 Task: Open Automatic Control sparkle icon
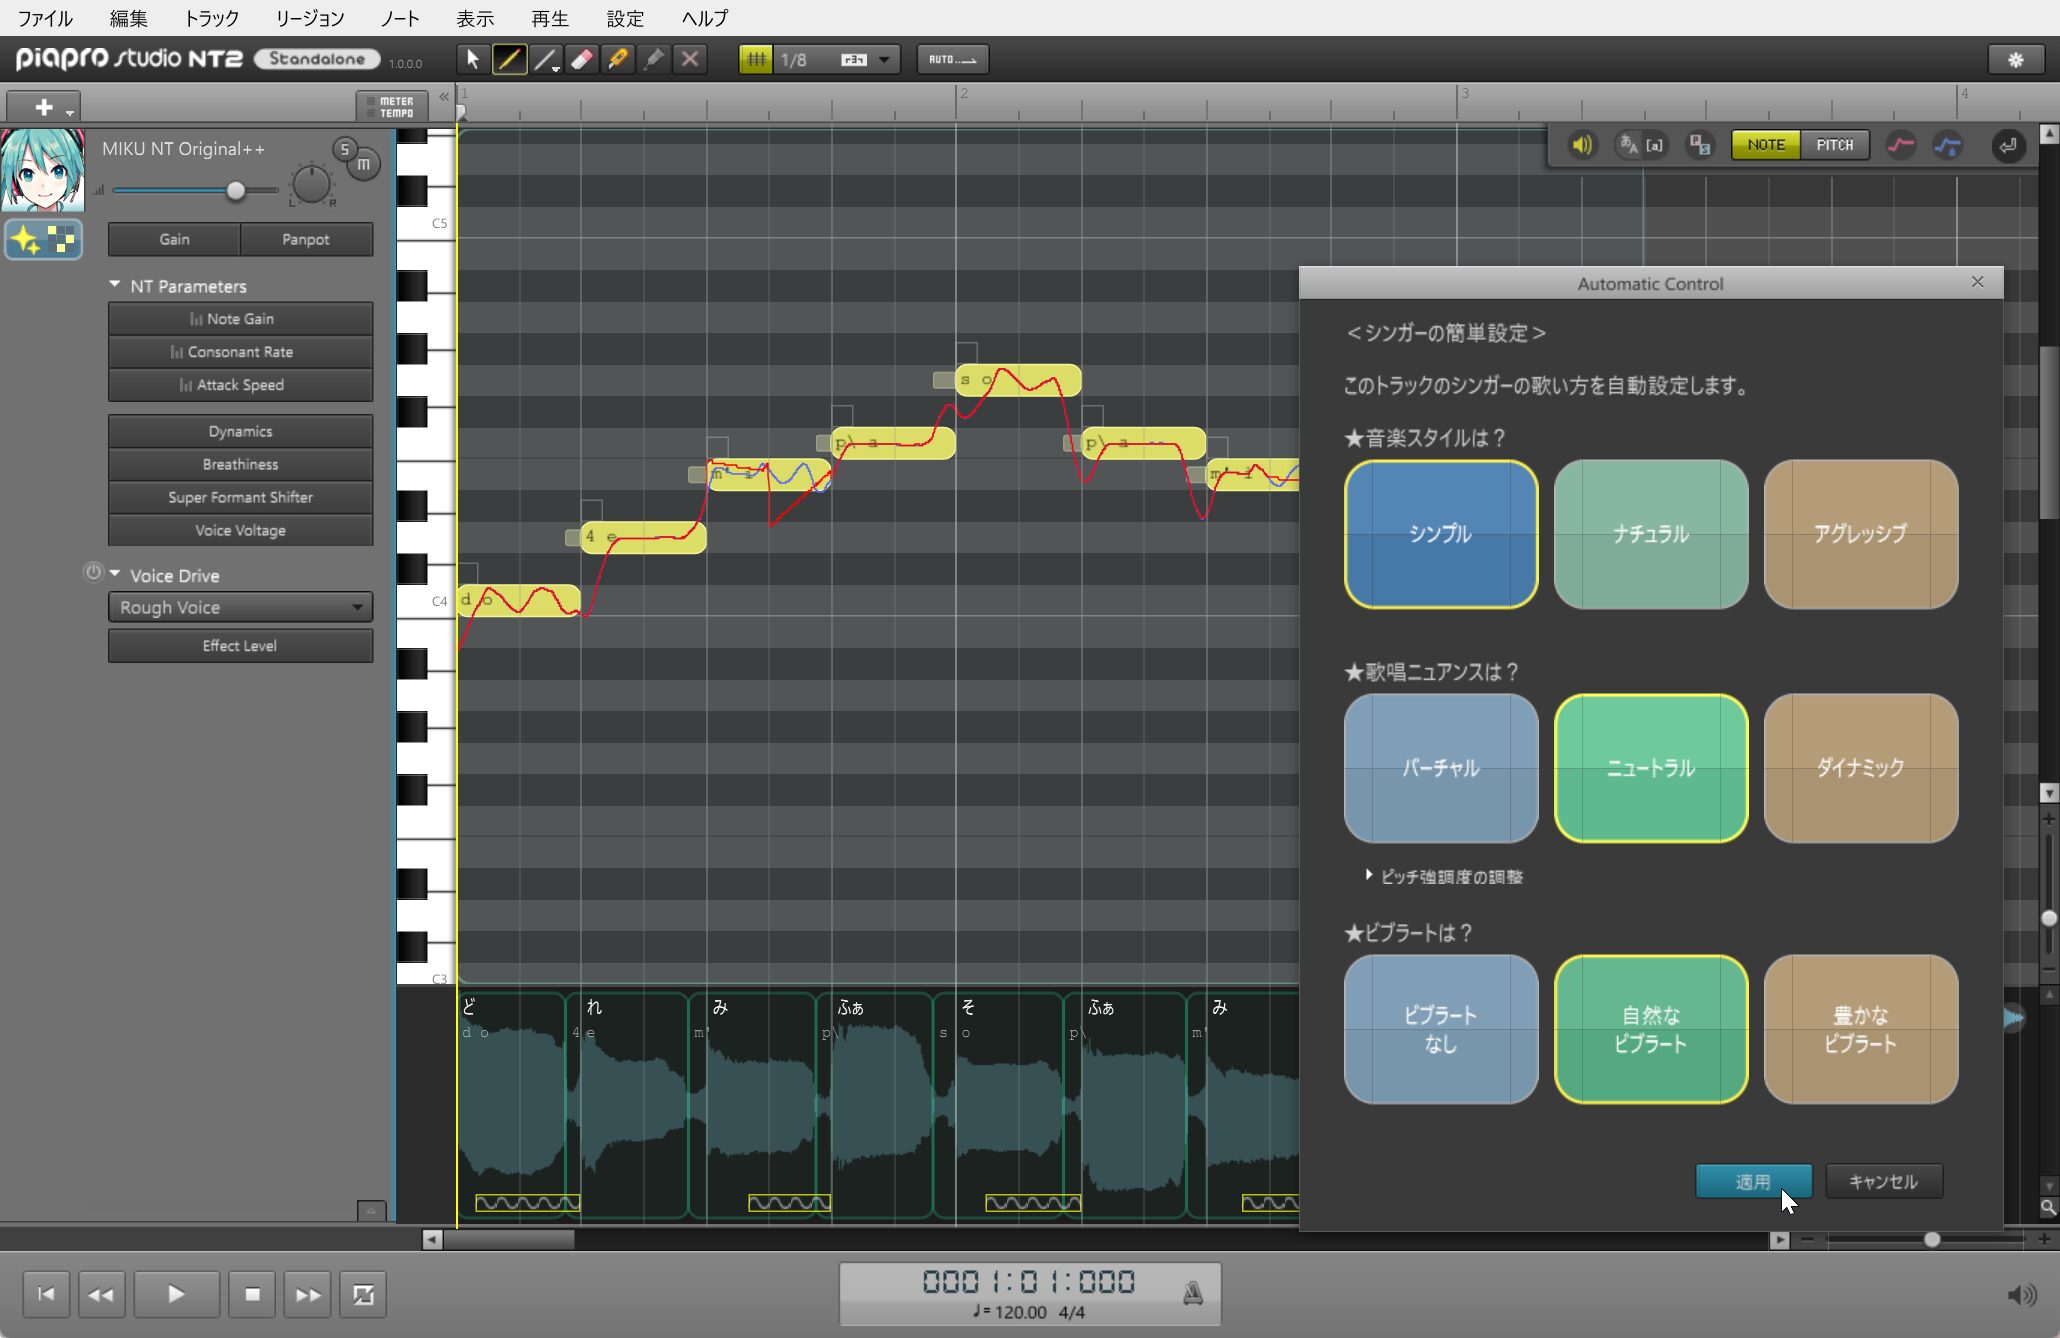pyautogui.click(x=43, y=239)
